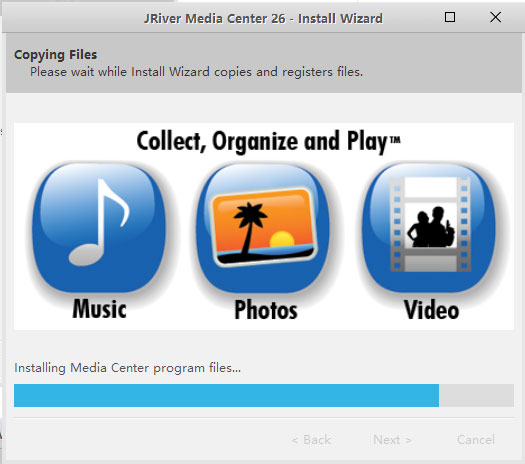Click 'Installing Media Center program files...' status text
This screenshot has height=464, width=525.
[x=127, y=368]
